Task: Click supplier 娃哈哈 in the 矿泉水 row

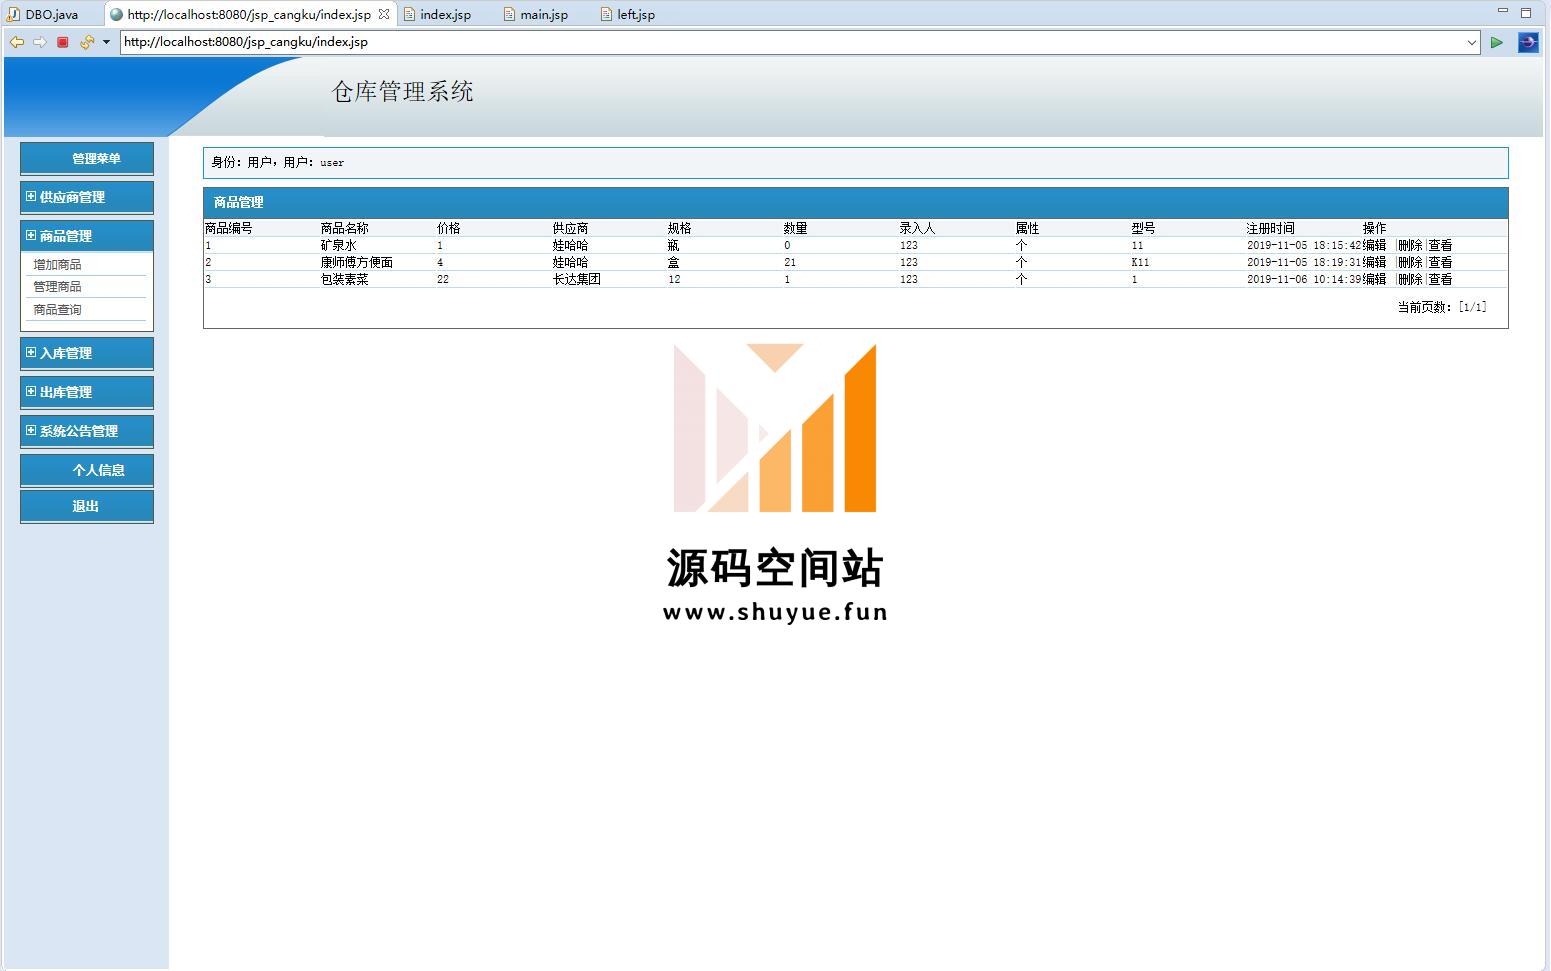Action: [x=571, y=245]
